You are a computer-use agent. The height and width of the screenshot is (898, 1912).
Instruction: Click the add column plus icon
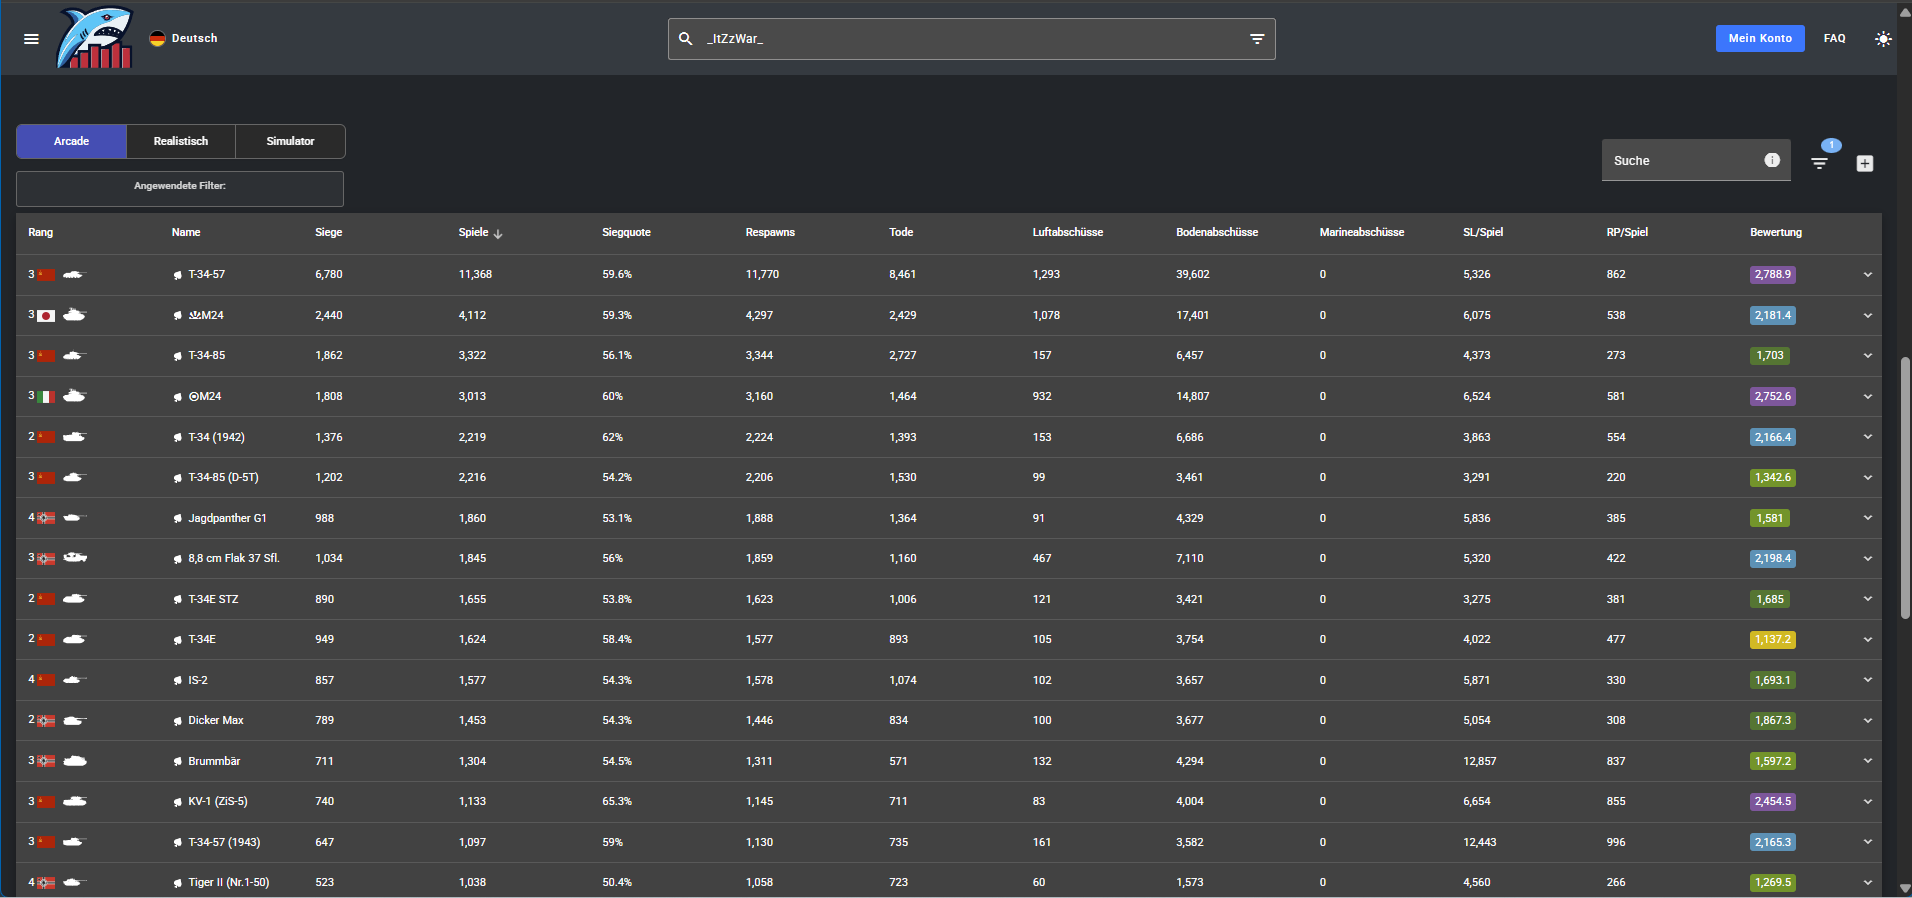1865,163
